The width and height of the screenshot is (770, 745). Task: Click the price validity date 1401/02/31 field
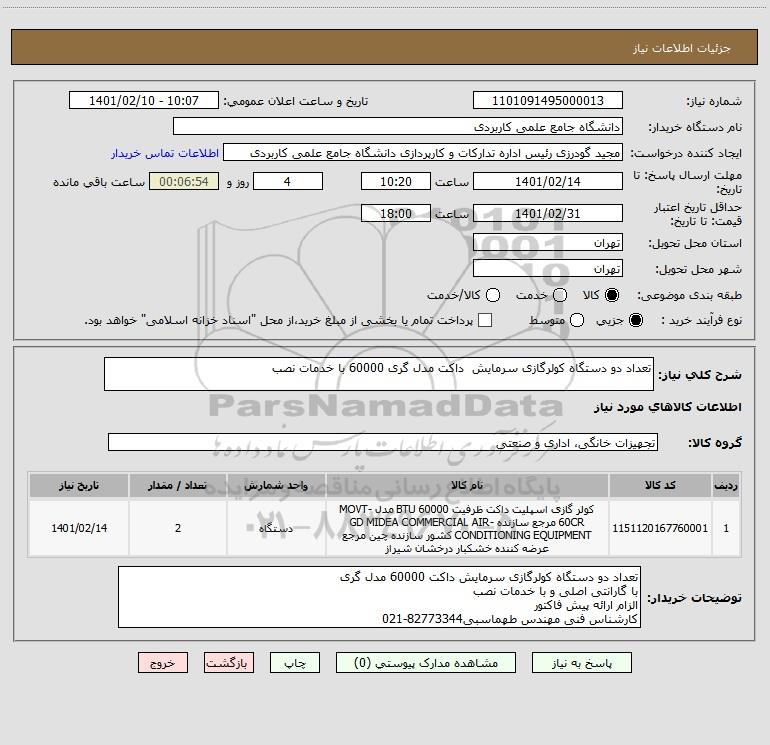548,213
